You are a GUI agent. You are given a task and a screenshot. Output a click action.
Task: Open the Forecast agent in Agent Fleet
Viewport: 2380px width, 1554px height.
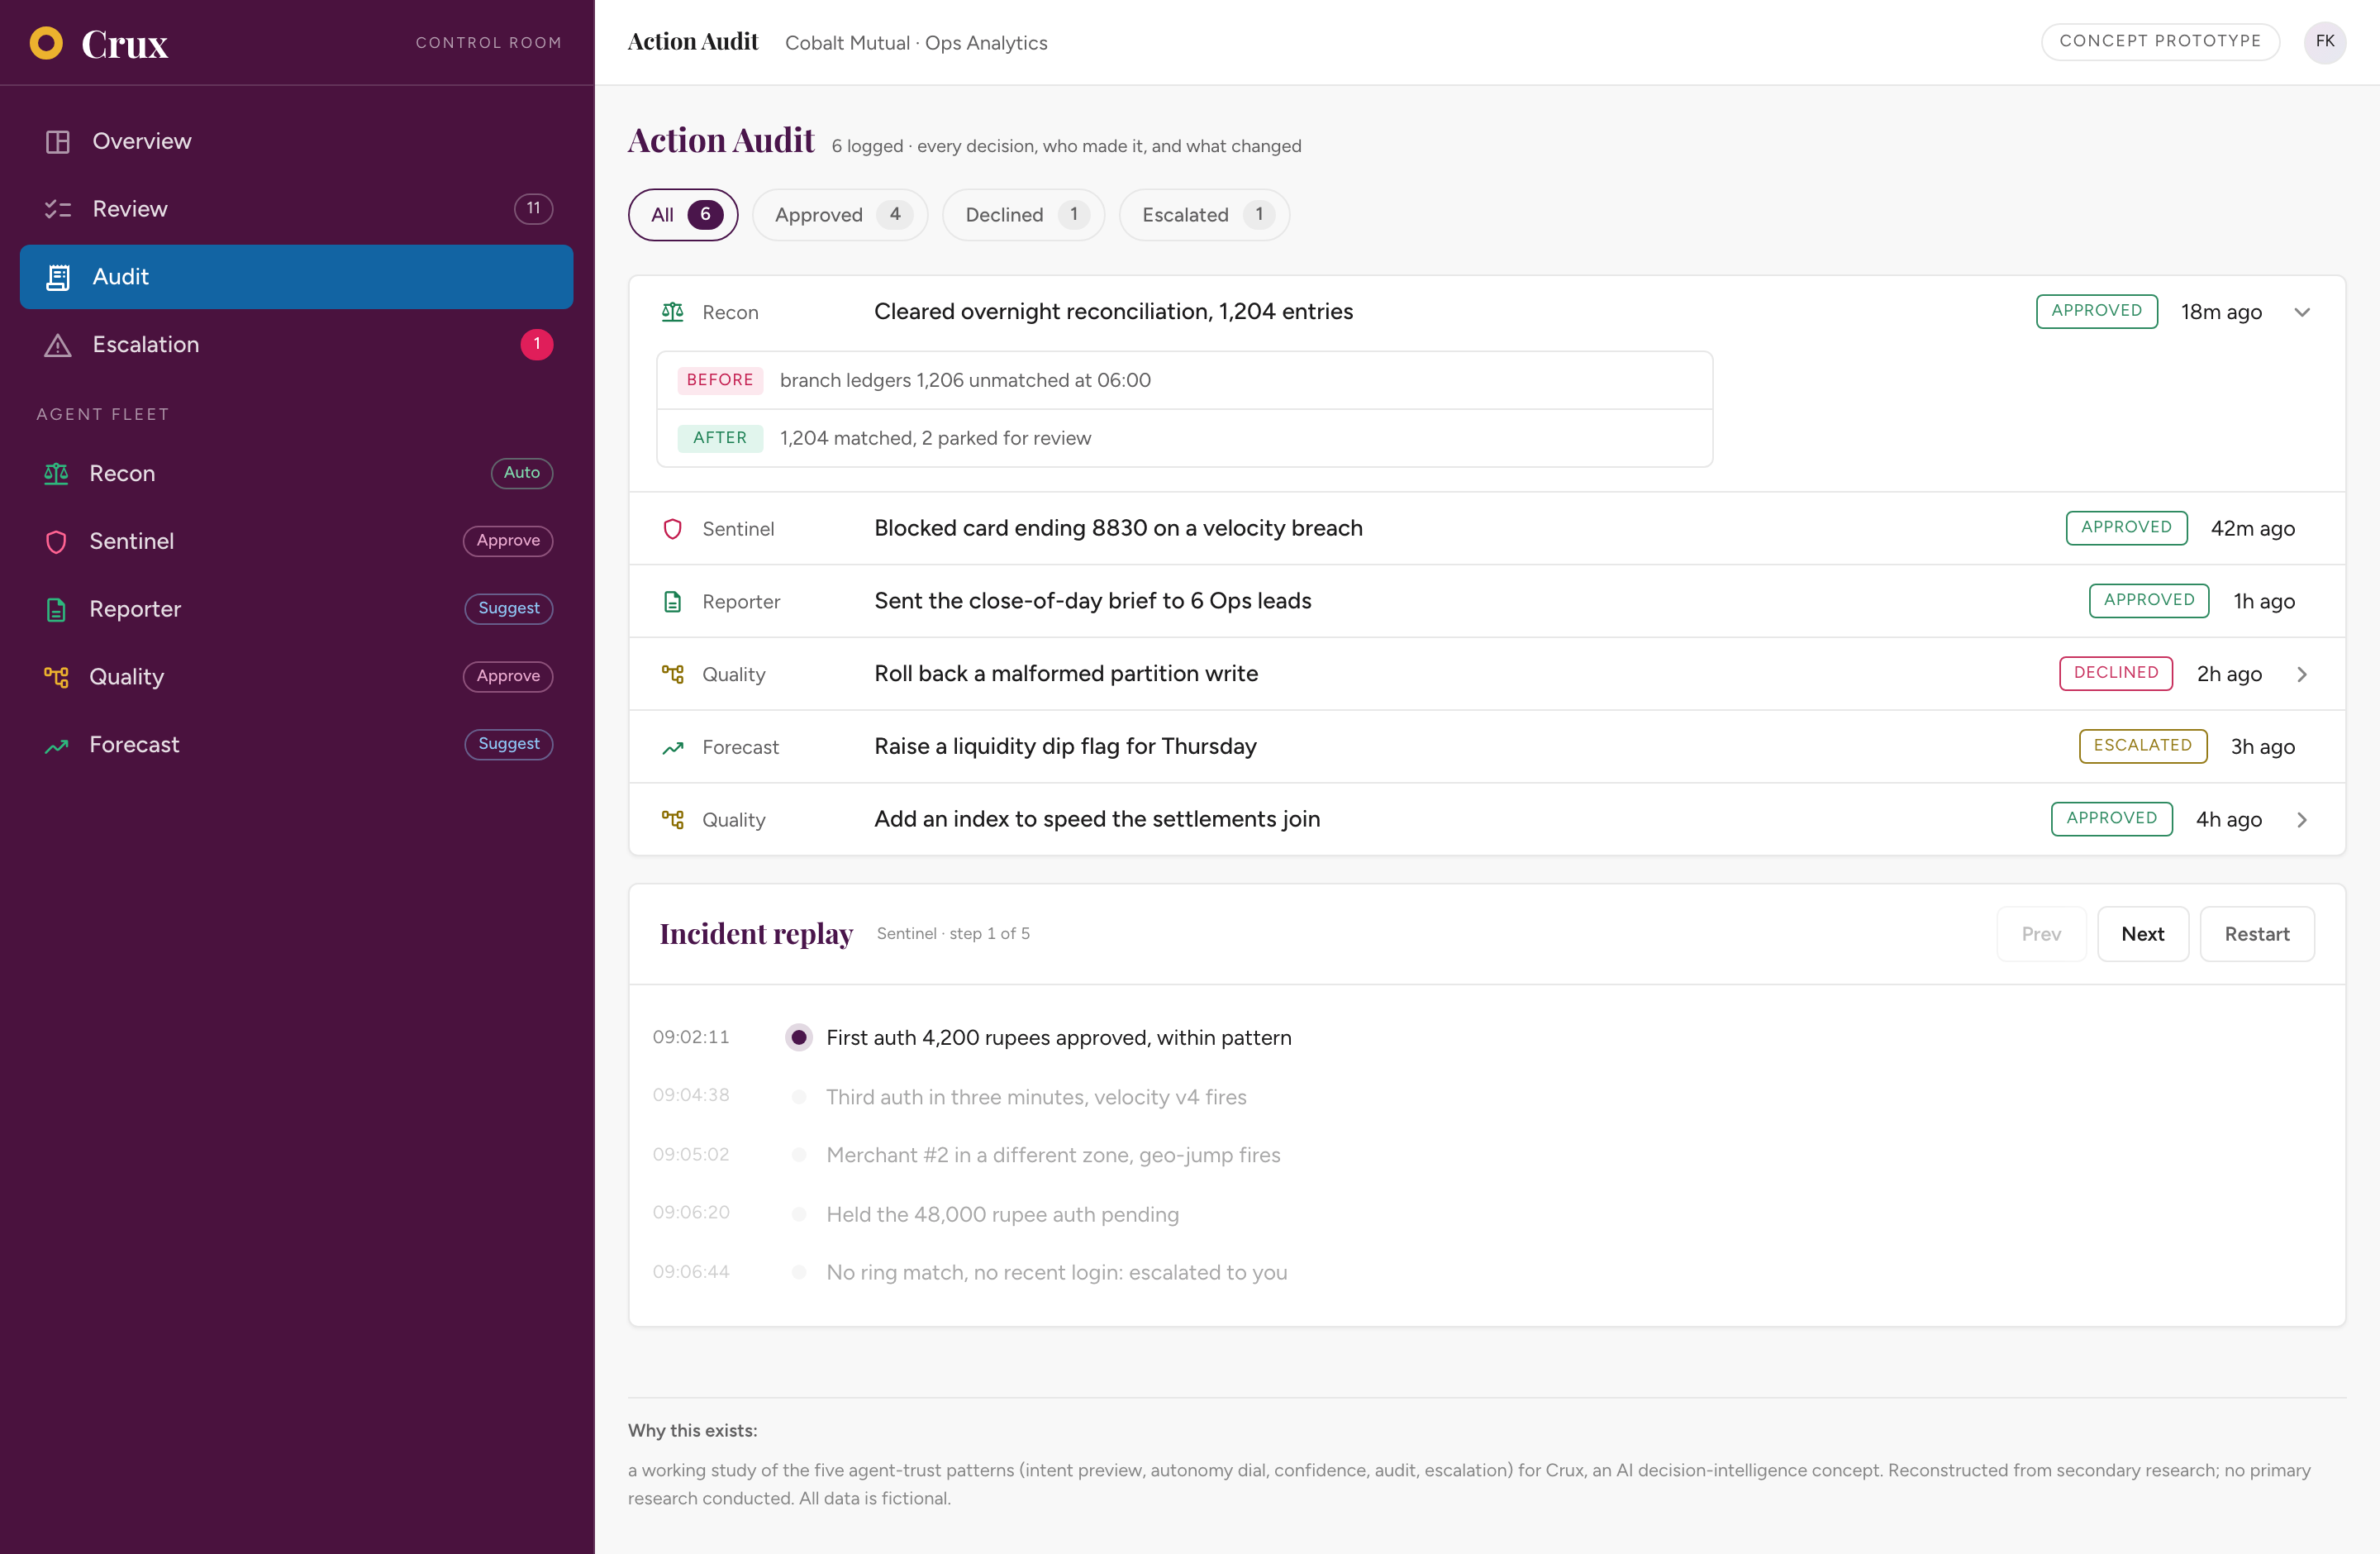tap(296, 745)
